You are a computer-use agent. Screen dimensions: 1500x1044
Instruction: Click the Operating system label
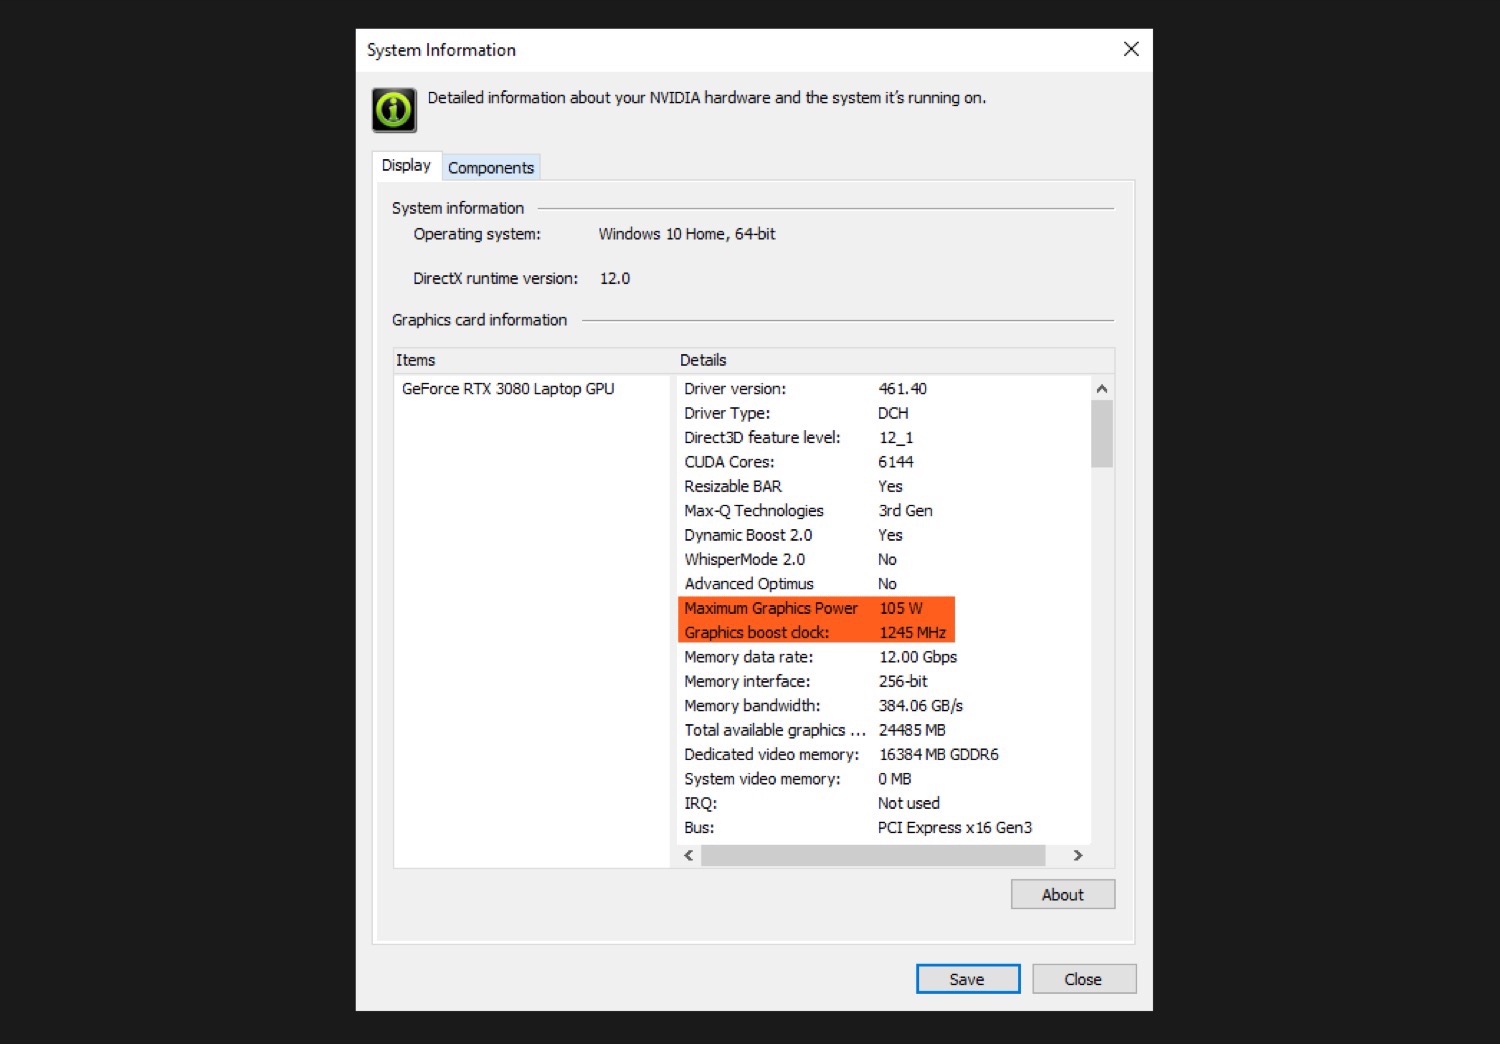(x=477, y=234)
